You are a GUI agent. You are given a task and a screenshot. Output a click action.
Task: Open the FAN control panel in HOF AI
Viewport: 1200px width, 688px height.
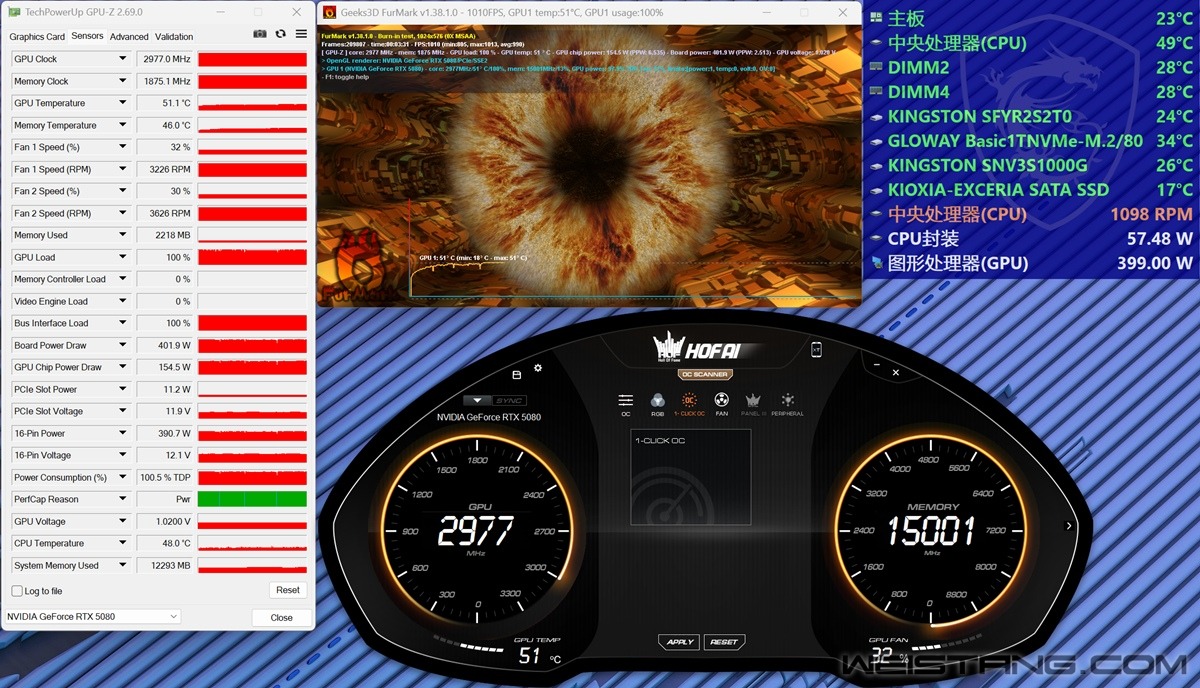point(722,402)
